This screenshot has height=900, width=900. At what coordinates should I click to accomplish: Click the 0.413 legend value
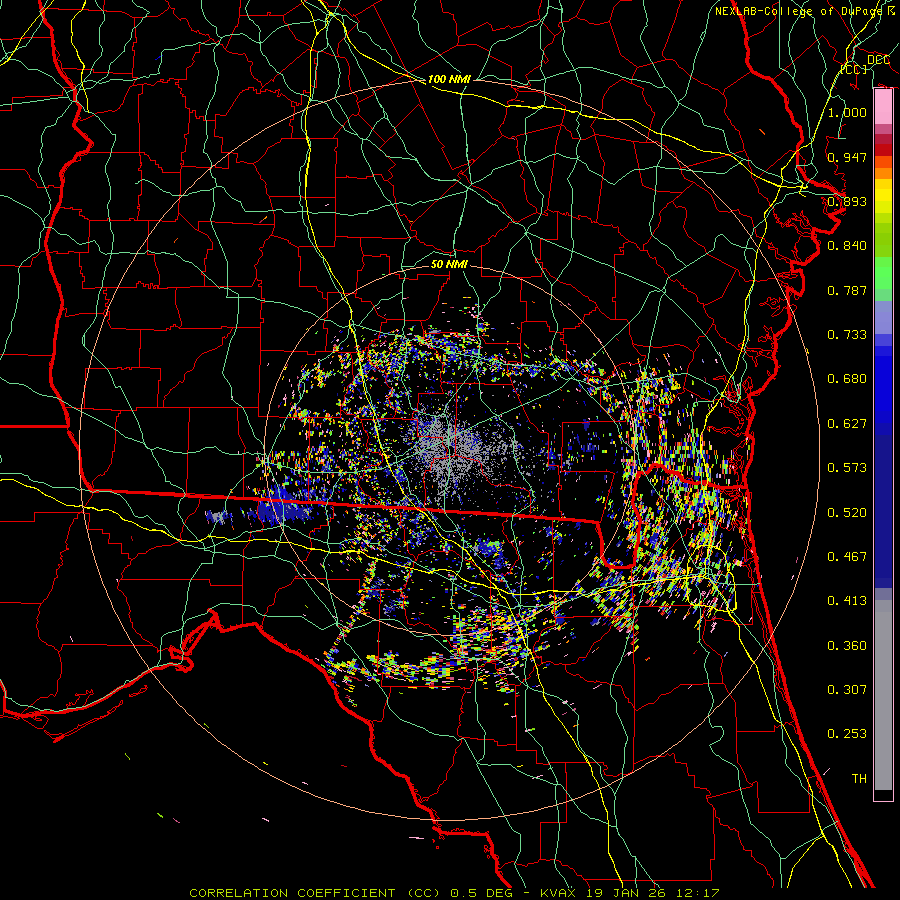point(847,601)
